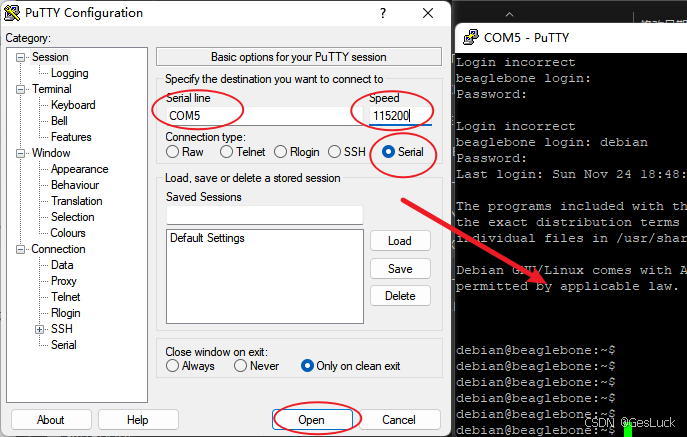Click the question mark help icon

383,13
